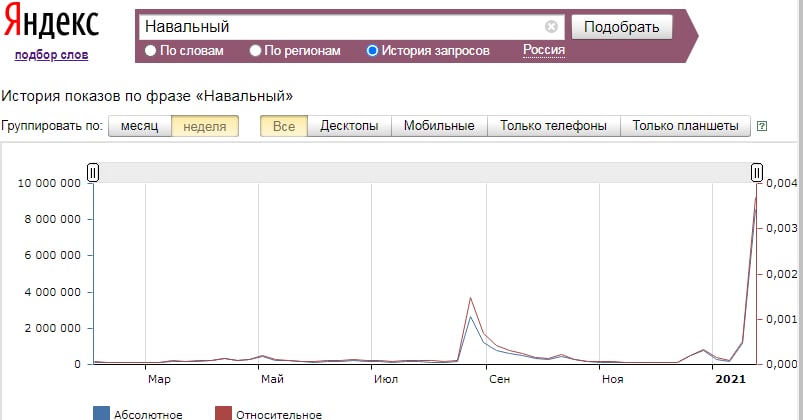Grab the left range slider handle

[x=93, y=173]
